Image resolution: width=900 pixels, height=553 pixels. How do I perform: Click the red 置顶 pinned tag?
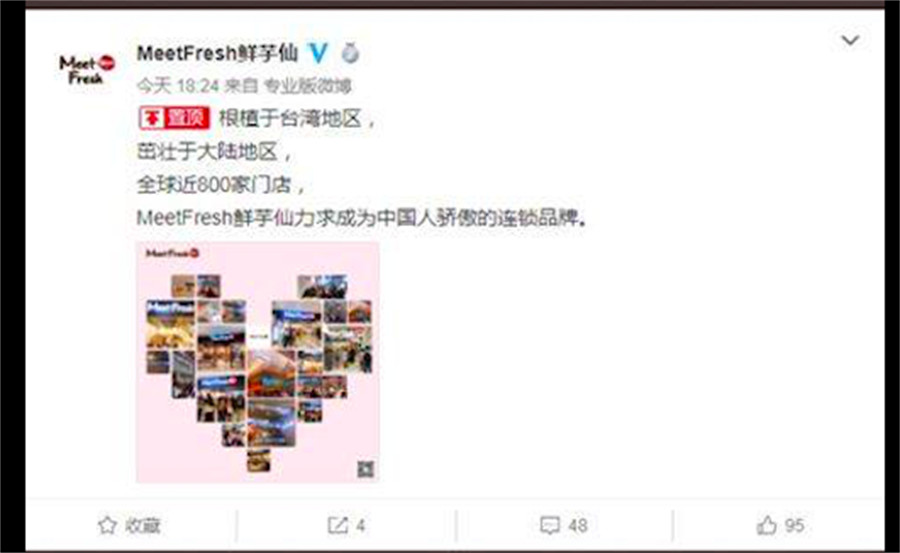click(174, 118)
